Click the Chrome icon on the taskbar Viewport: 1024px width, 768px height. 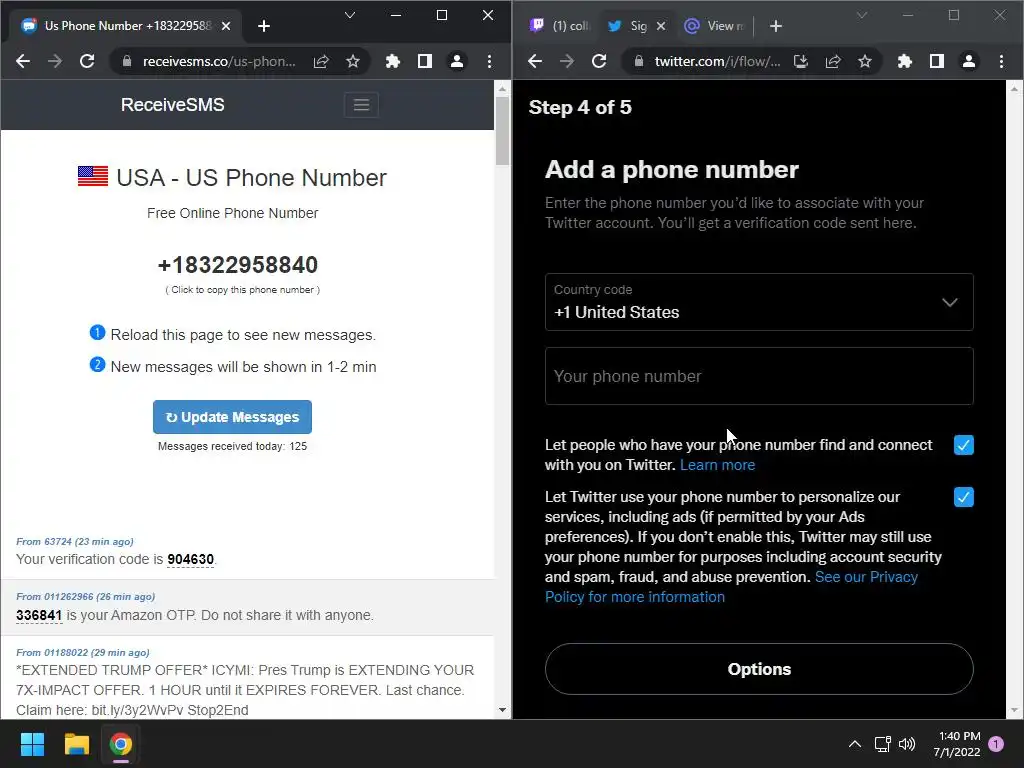click(x=121, y=744)
